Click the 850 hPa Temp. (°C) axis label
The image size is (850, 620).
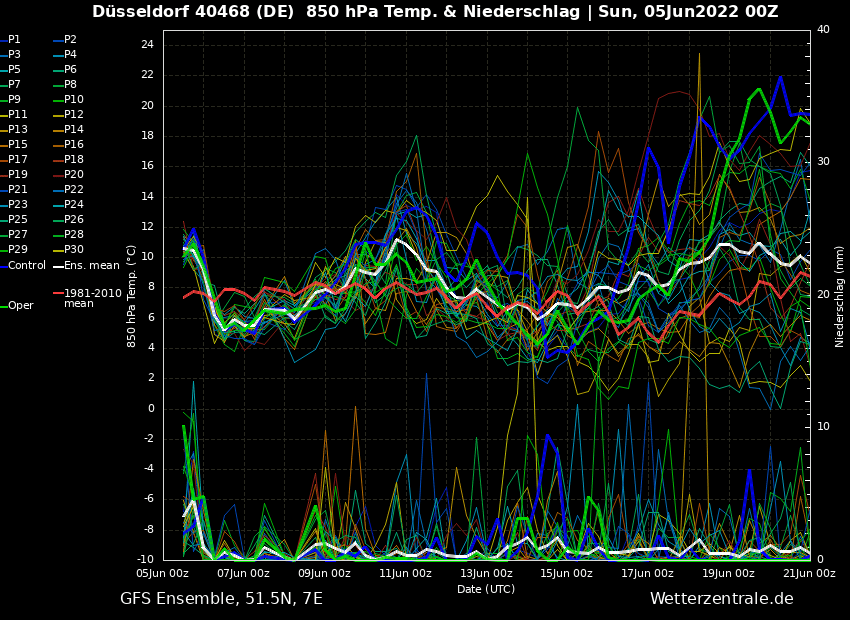pos(132,295)
